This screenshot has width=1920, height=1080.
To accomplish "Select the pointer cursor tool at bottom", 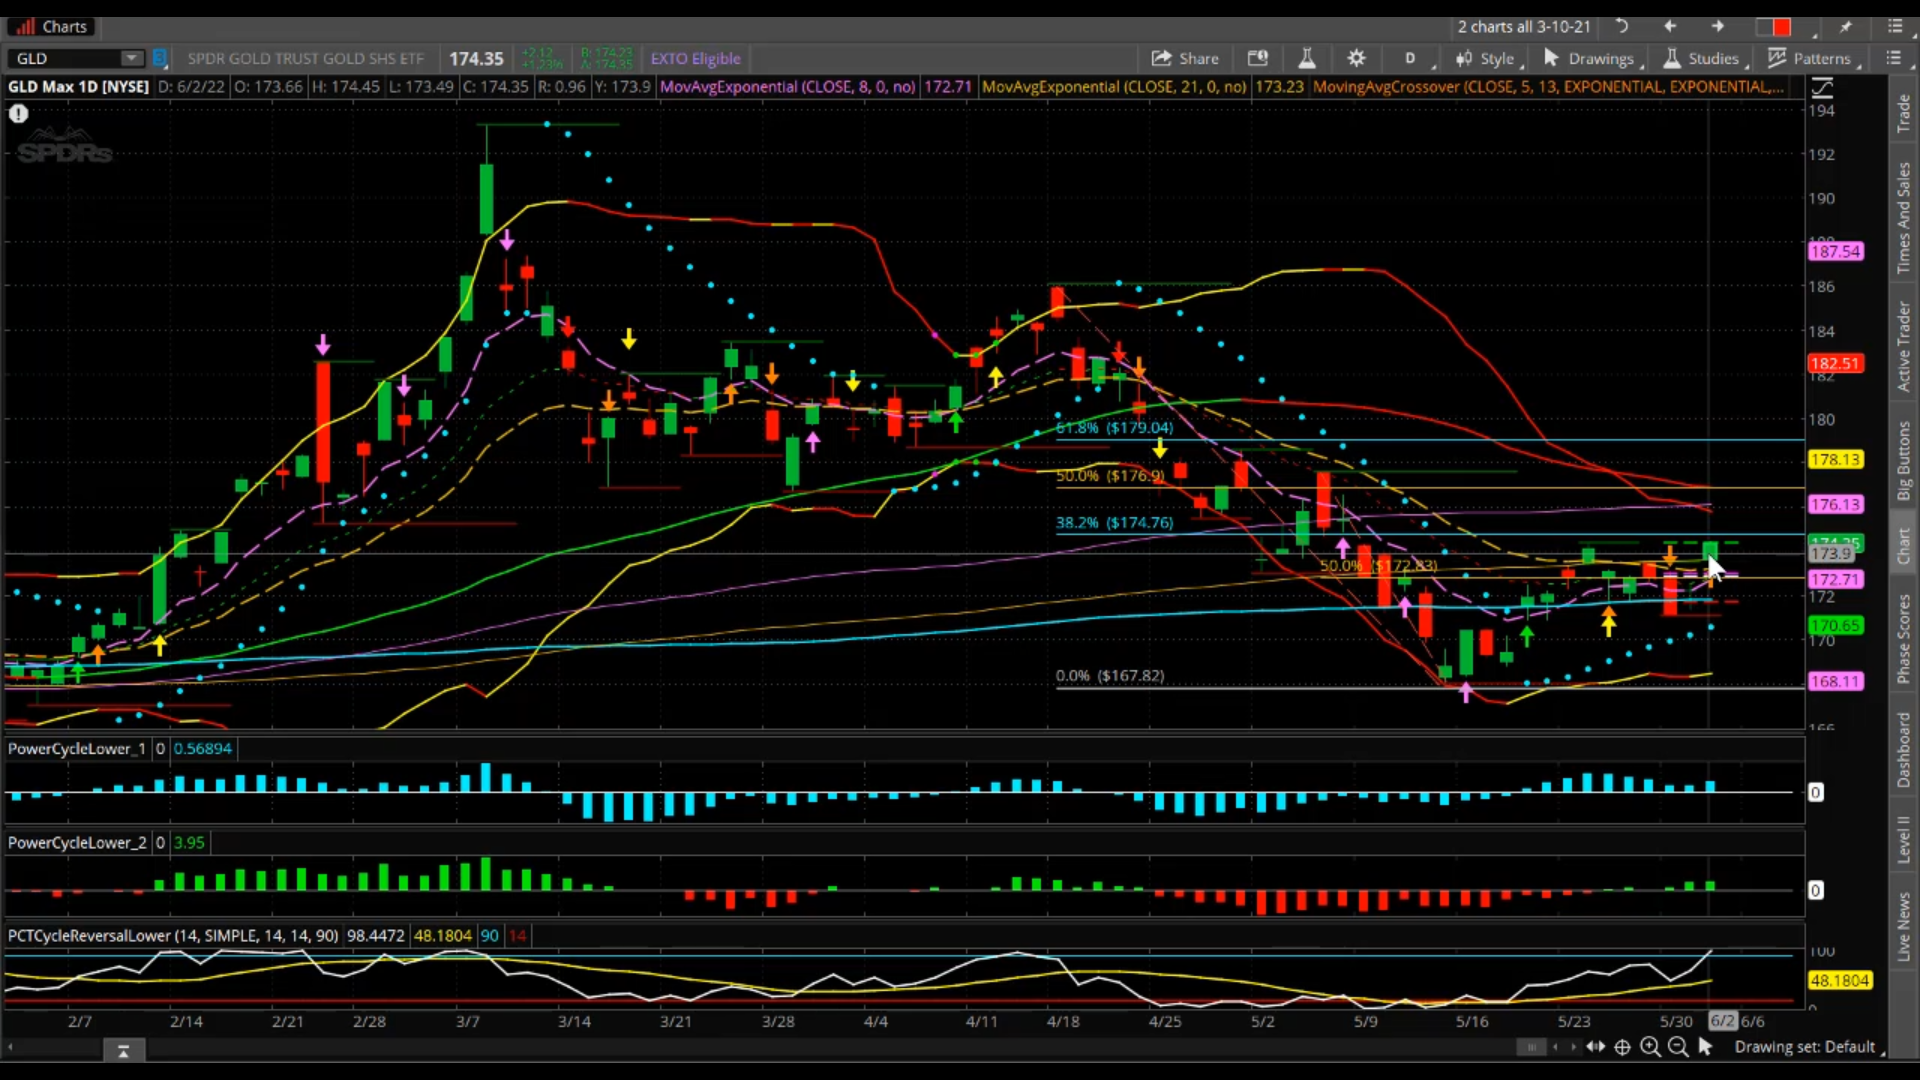I will click(1706, 1047).
